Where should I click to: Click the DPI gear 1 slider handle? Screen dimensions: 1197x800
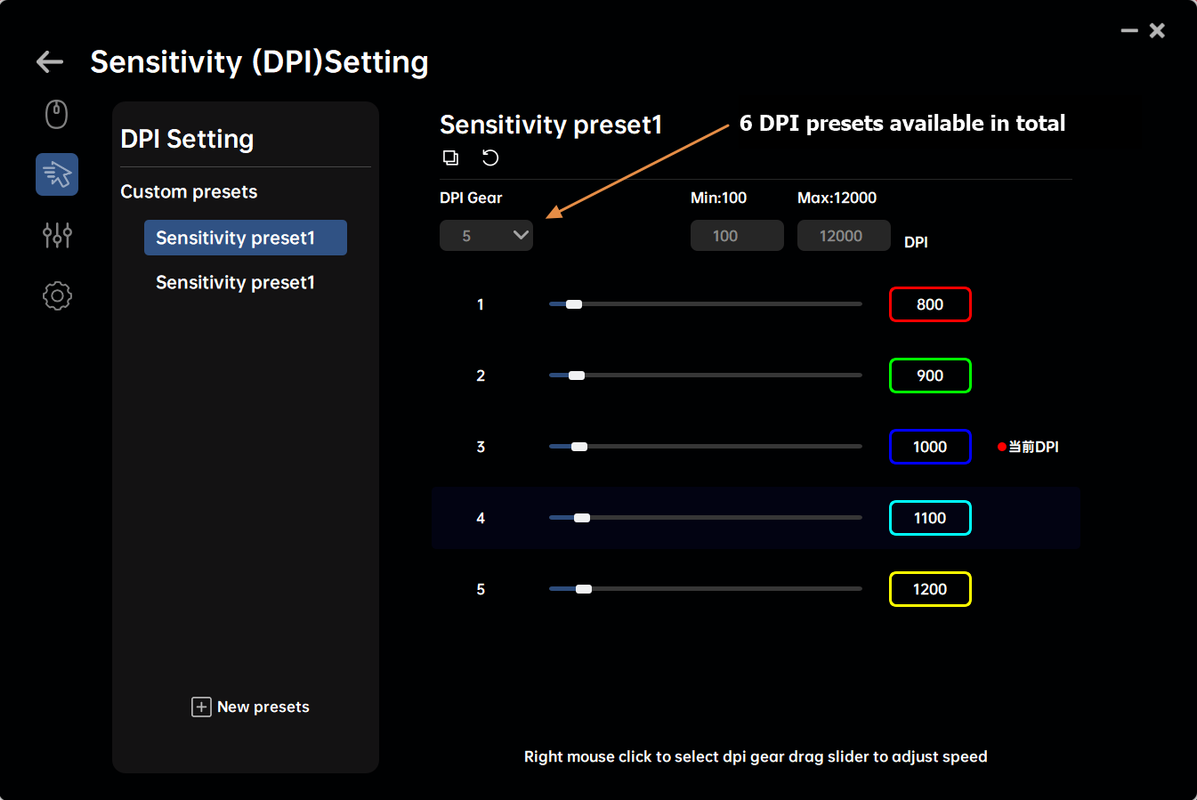(574, 305)
